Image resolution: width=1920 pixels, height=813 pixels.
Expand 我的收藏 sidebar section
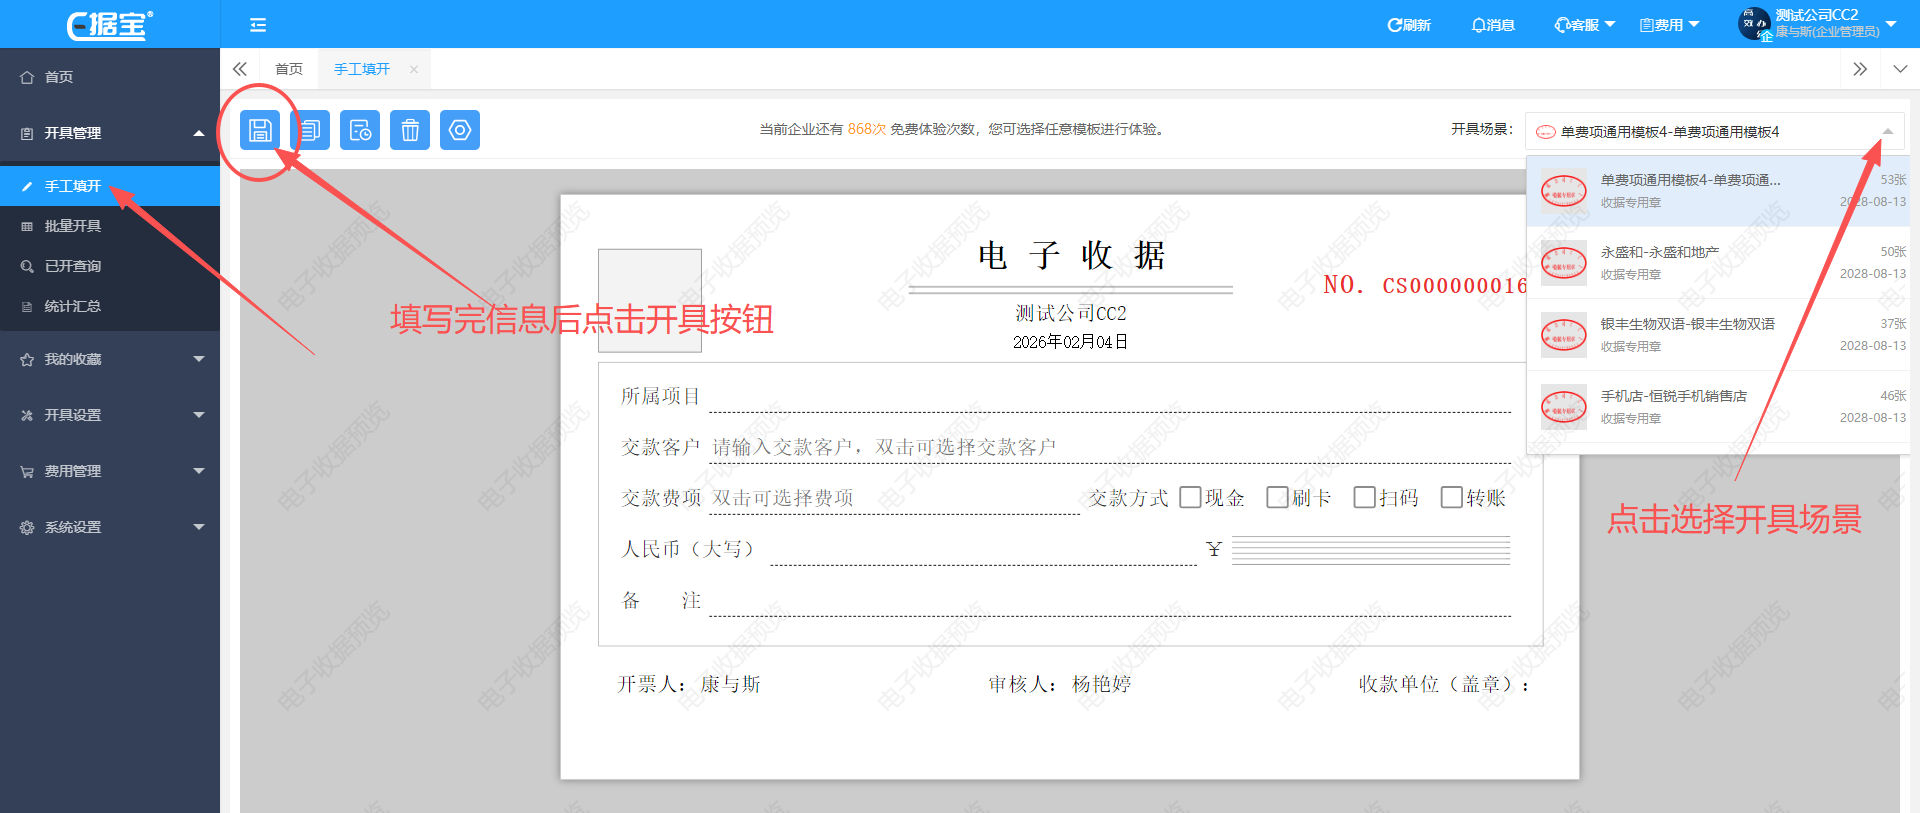pyautogui.click(x=110, y=359)
